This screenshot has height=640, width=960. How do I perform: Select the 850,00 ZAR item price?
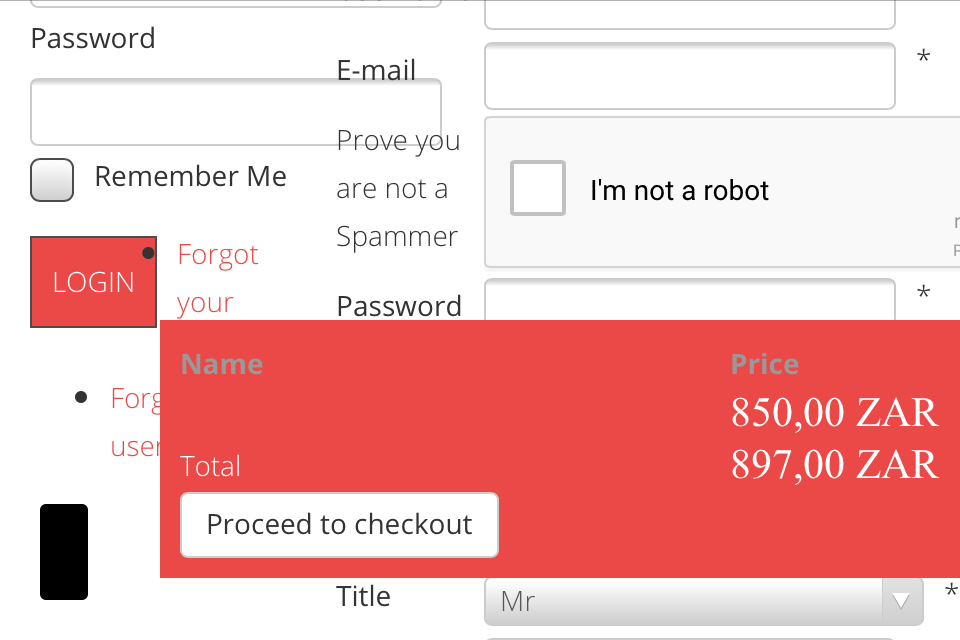tap(834, 412)
